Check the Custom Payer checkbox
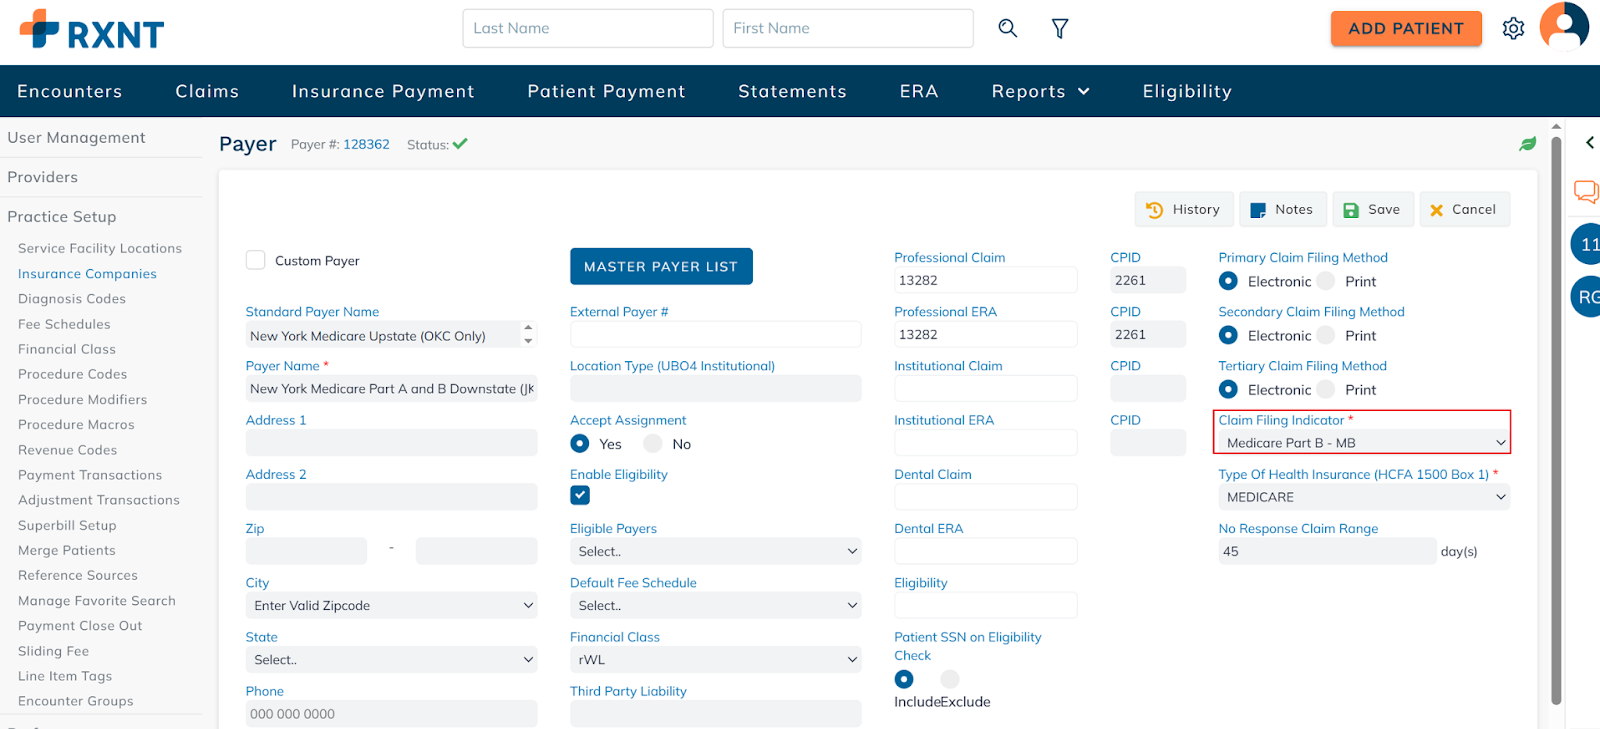 [256, 261]
